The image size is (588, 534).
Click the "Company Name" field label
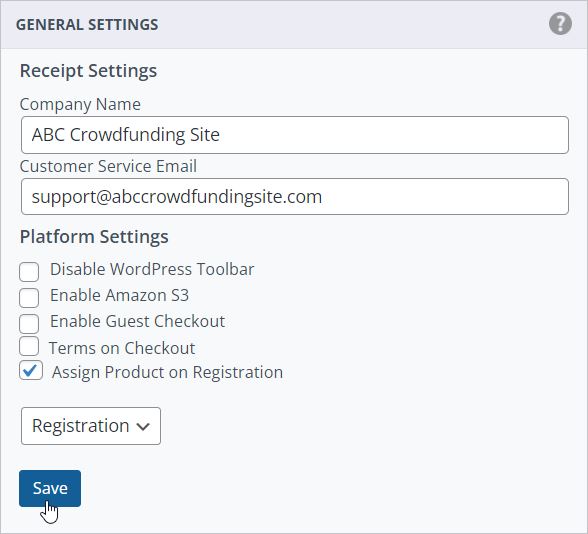click(80, 104)
